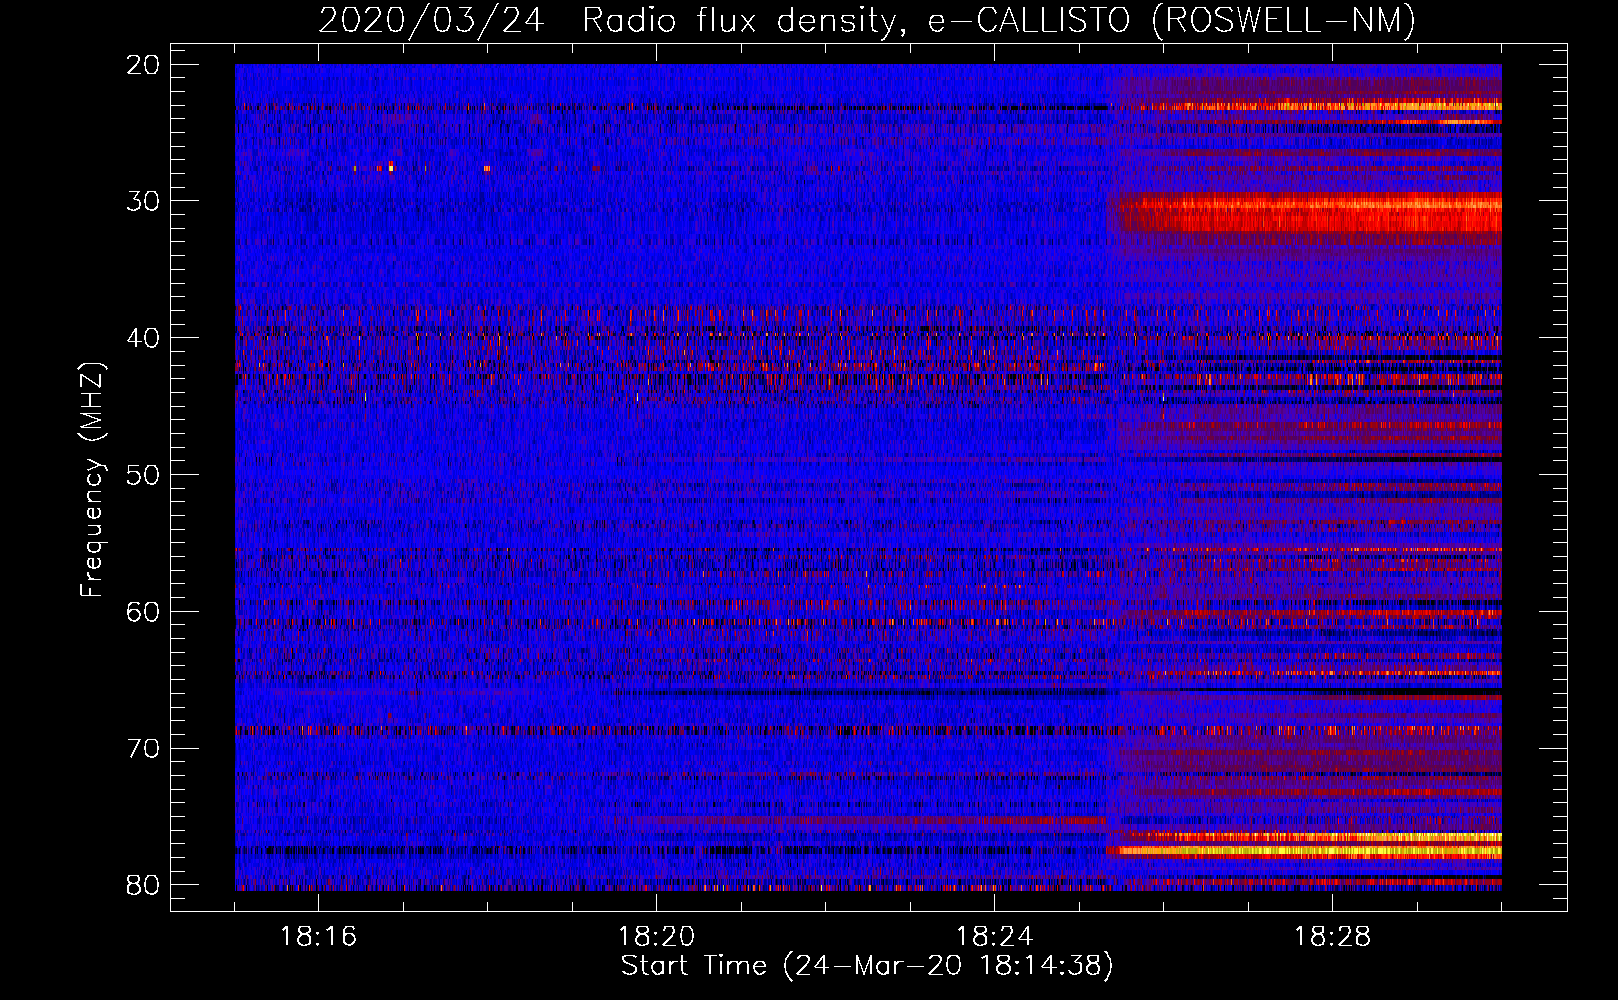This screenshot has width=1618, height=1000.
Task: Click the 20 frequency tick label
Action: (144, 64)
